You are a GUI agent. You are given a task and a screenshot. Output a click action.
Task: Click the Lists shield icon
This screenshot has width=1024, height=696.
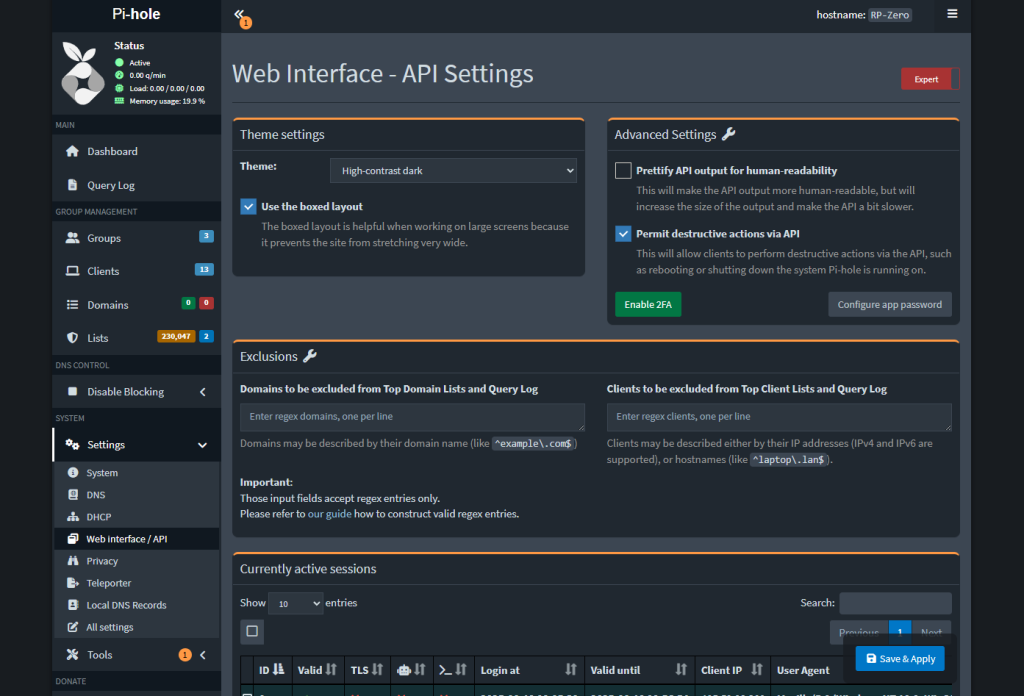(x=72, y=338)
